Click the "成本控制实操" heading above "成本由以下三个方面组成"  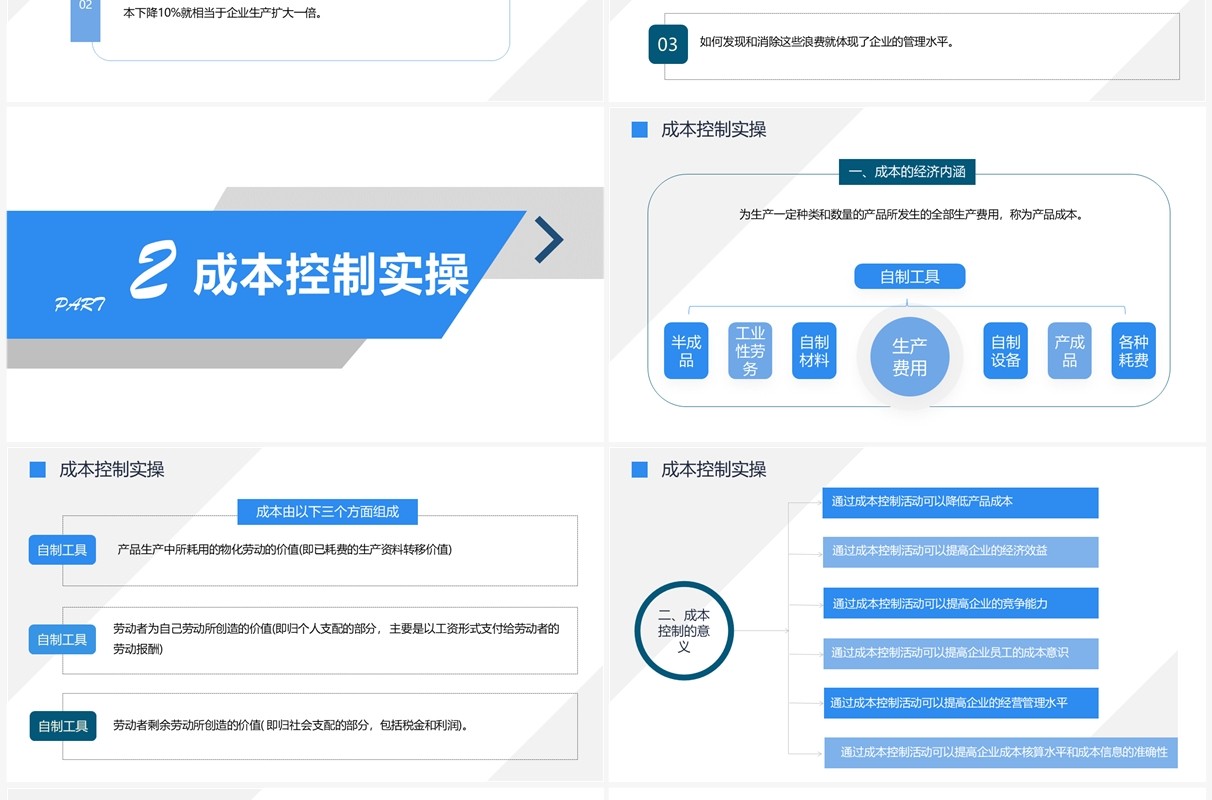112,470
